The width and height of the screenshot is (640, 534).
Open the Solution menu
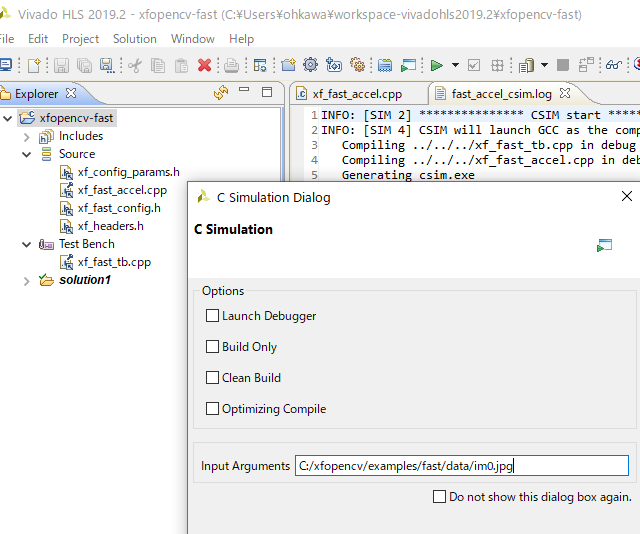pyautogui.click(x=134, y=39)
